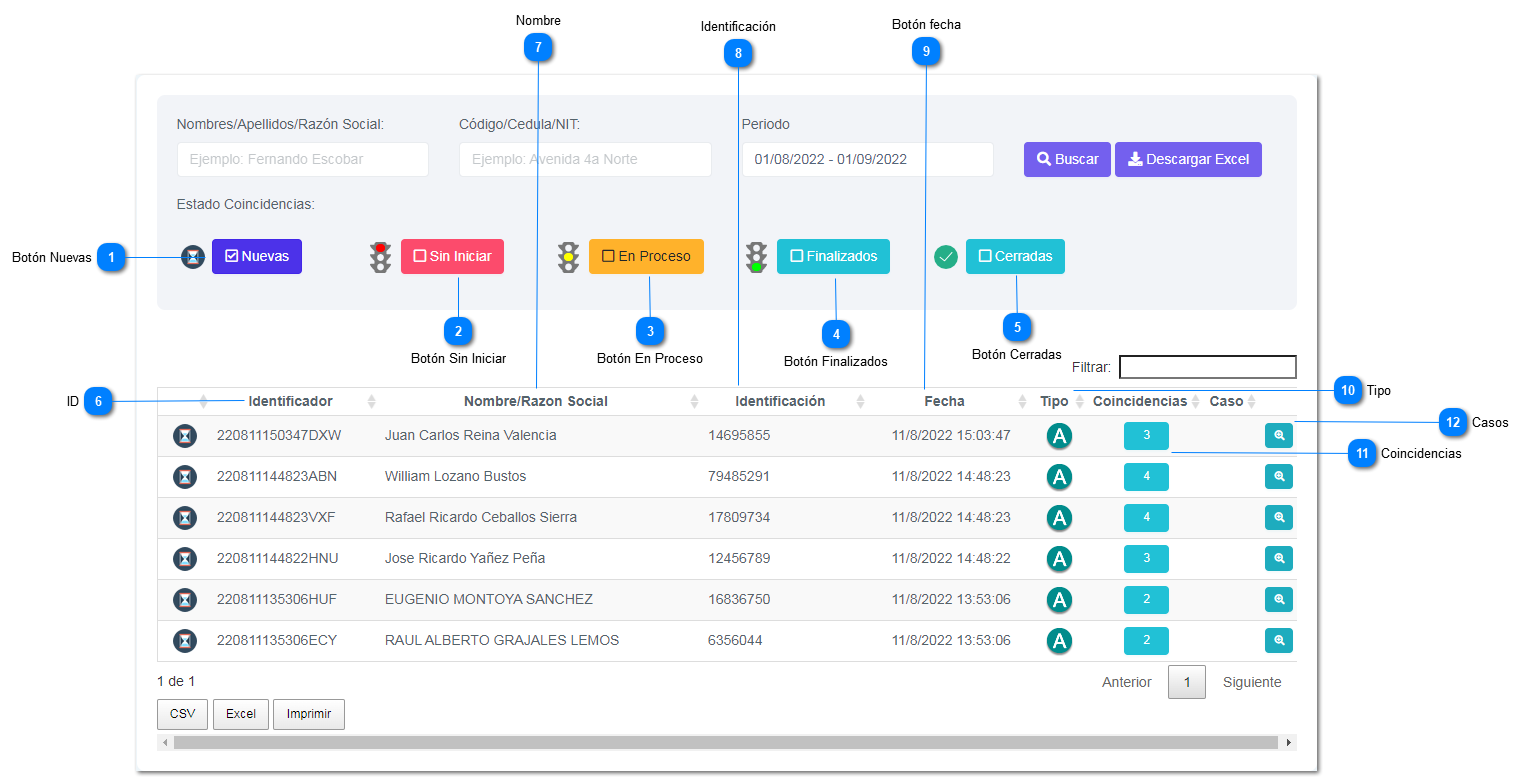This screenshot has width=1525, height=780.
Task: Download results with Descargar Excel button
Action: point(1187,160)
